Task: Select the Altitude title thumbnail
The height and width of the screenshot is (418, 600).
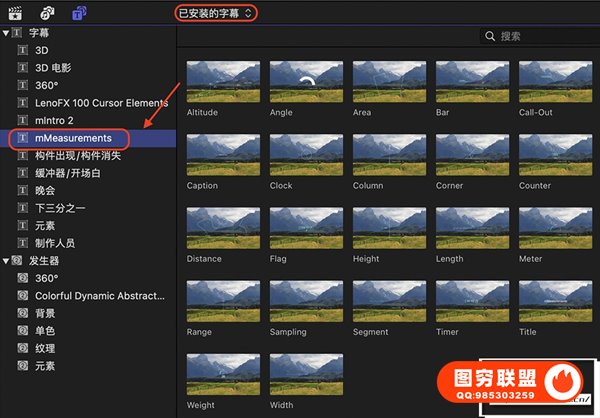Action: [222, 82]
